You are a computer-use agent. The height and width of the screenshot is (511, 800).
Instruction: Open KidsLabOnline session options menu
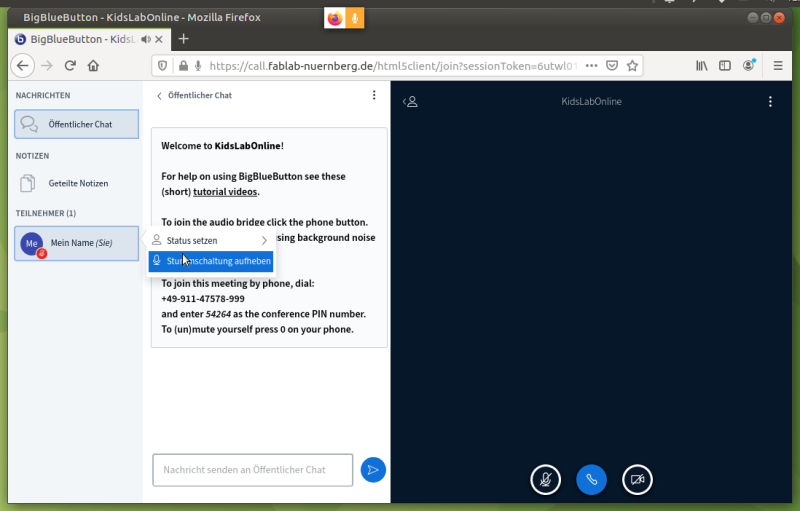click(x=770, y=102)
